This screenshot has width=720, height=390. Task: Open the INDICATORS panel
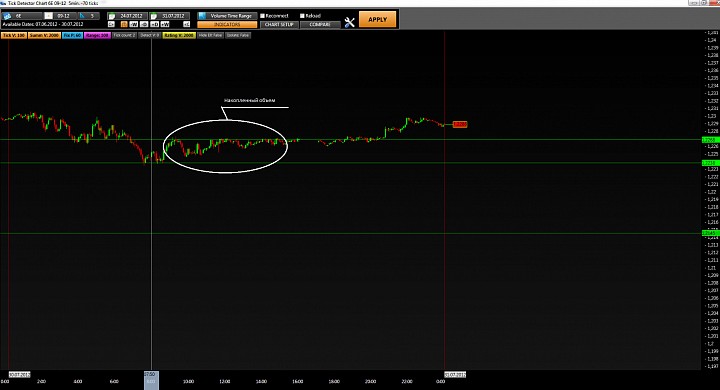227,24
